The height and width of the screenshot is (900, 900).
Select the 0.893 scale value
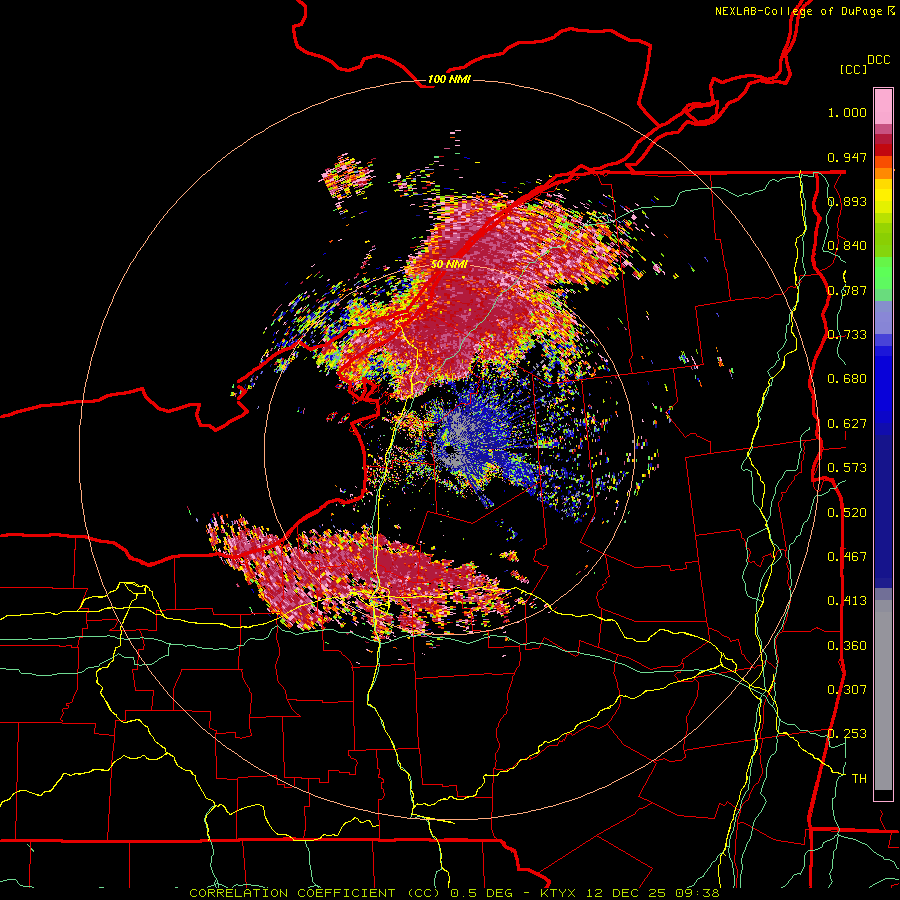coord(847,201)
